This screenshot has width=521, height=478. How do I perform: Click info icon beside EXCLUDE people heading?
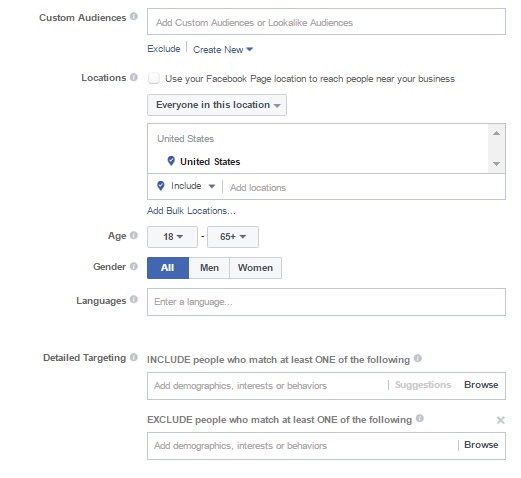[420, 418]
